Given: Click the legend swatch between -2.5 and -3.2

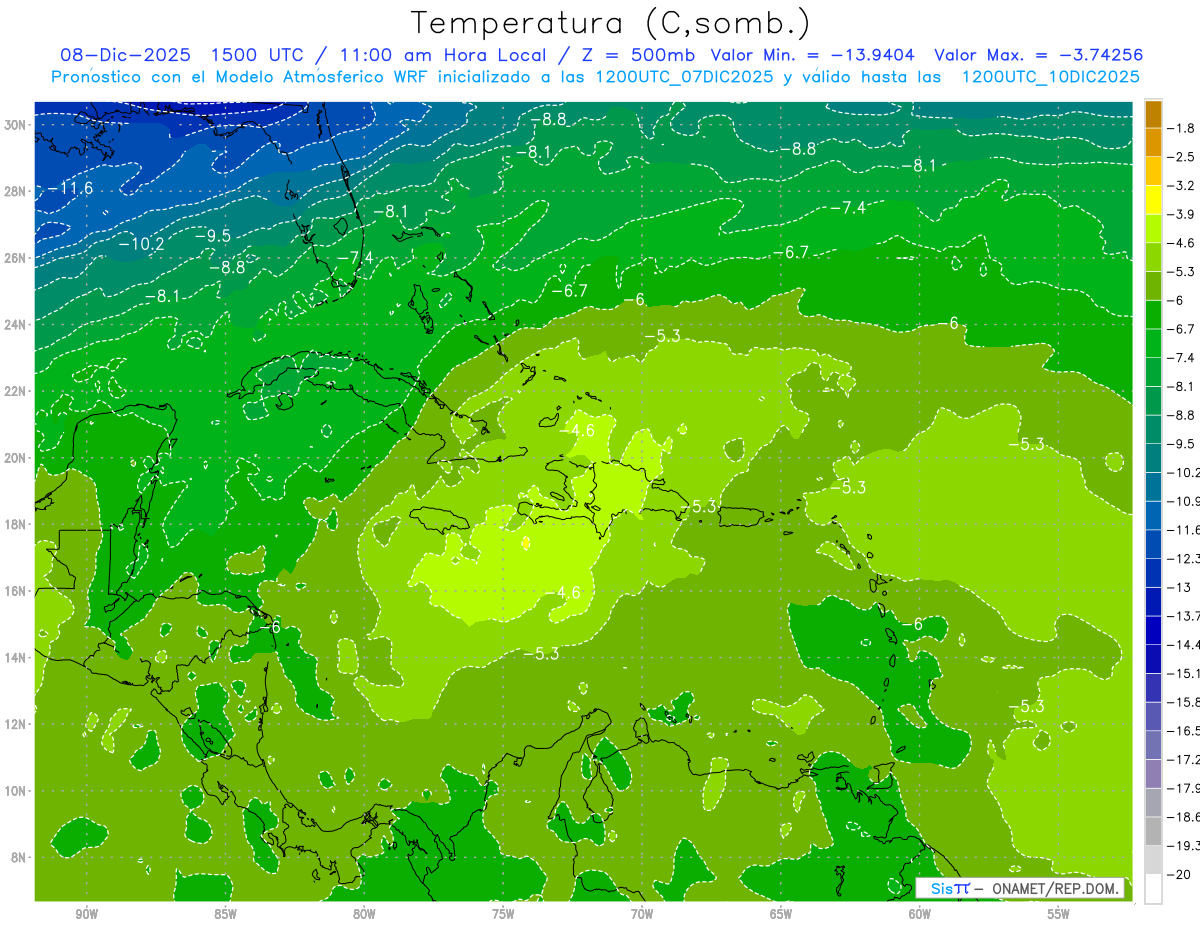Looking at the screenshot, I should tap(1153, 171).
